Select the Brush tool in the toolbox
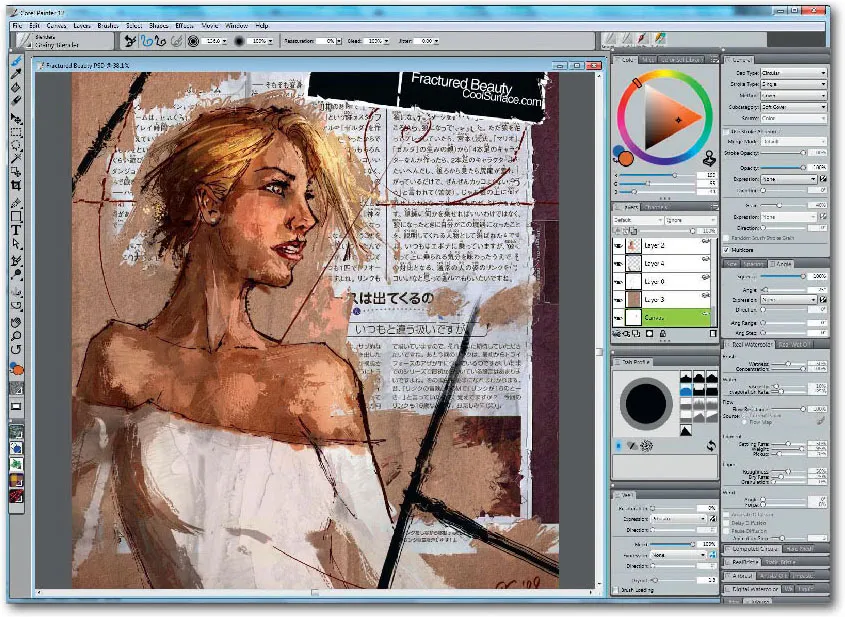This screenshot has width=845, height=617. (x=16, y=60)
